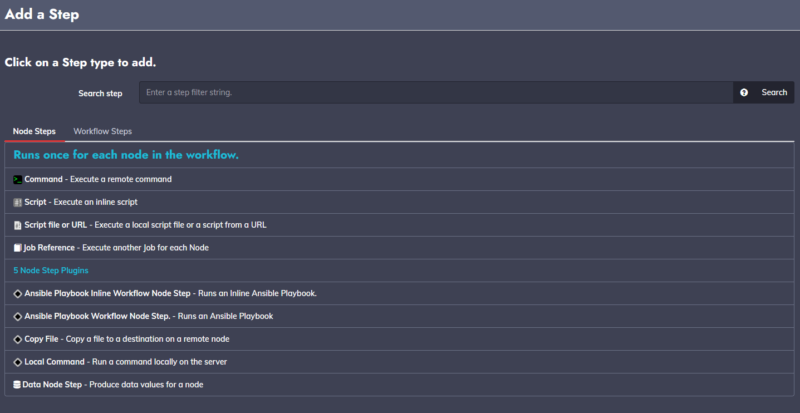Focus the step filter string field
The height and width of the screenshot is (413, 800).
coord(436,92)
